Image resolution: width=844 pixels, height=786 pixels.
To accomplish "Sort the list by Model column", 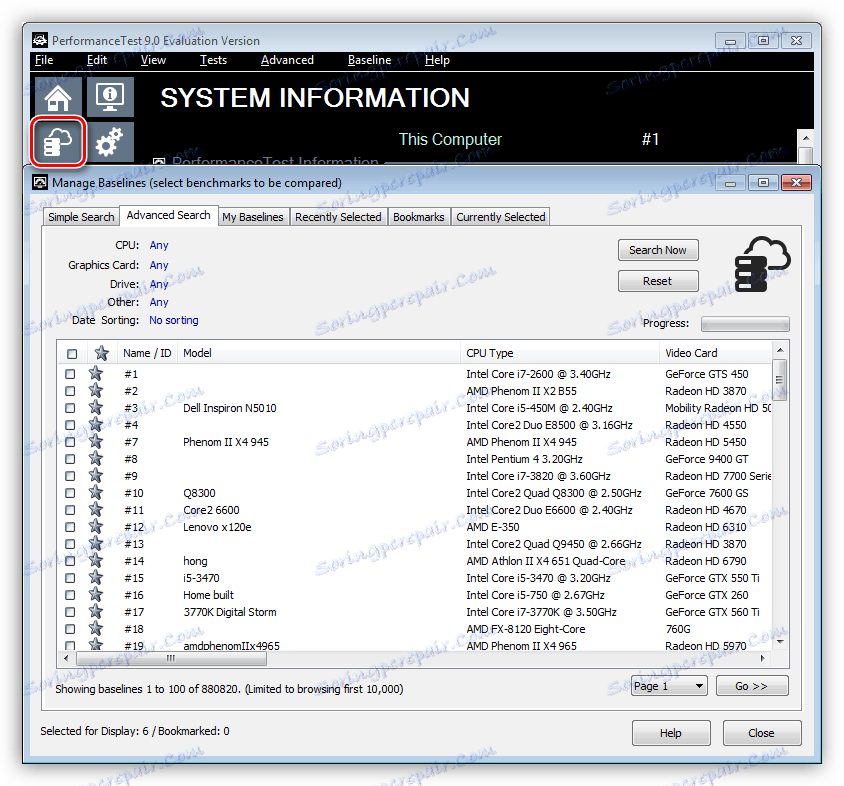I will 320,353.
